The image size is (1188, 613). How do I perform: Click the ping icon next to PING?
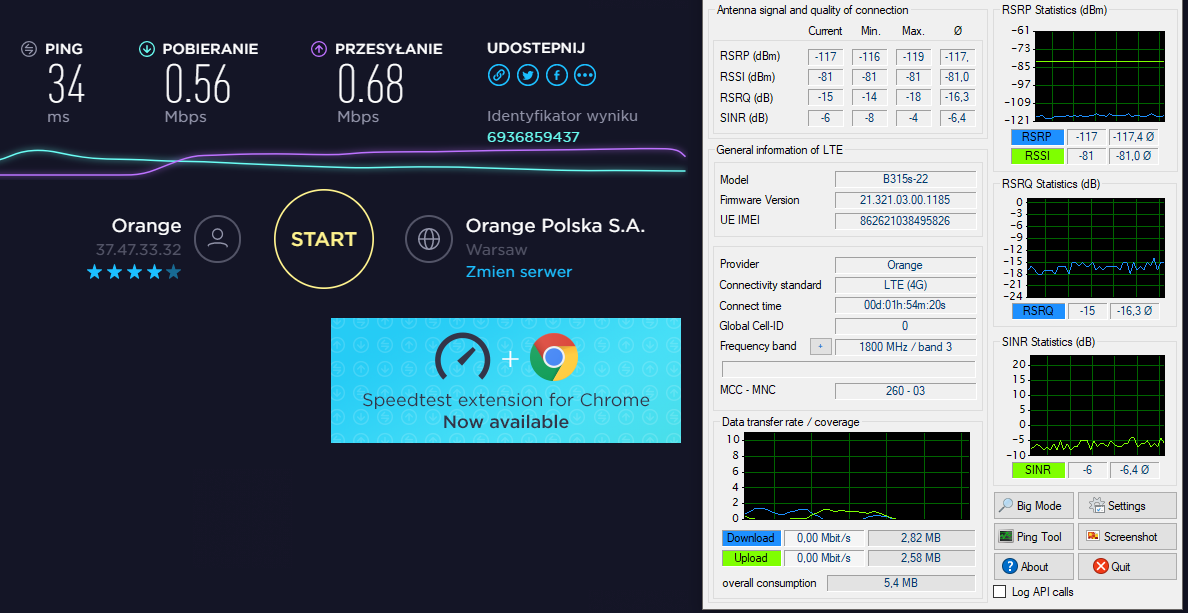pyautogui.click(x=29, y=49)
